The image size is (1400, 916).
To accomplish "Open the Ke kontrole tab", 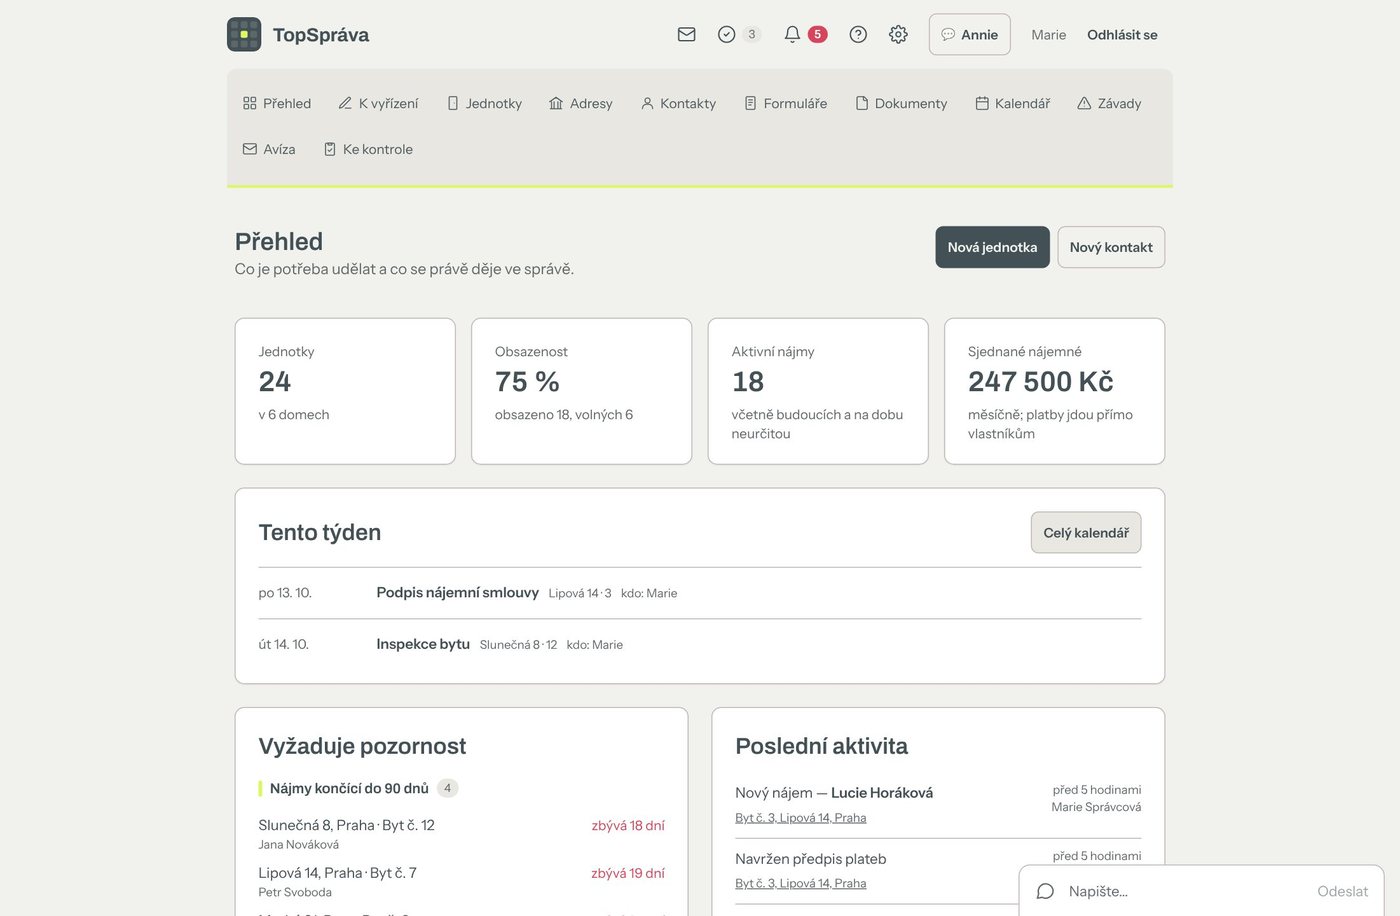I will [x=368, y=149].
